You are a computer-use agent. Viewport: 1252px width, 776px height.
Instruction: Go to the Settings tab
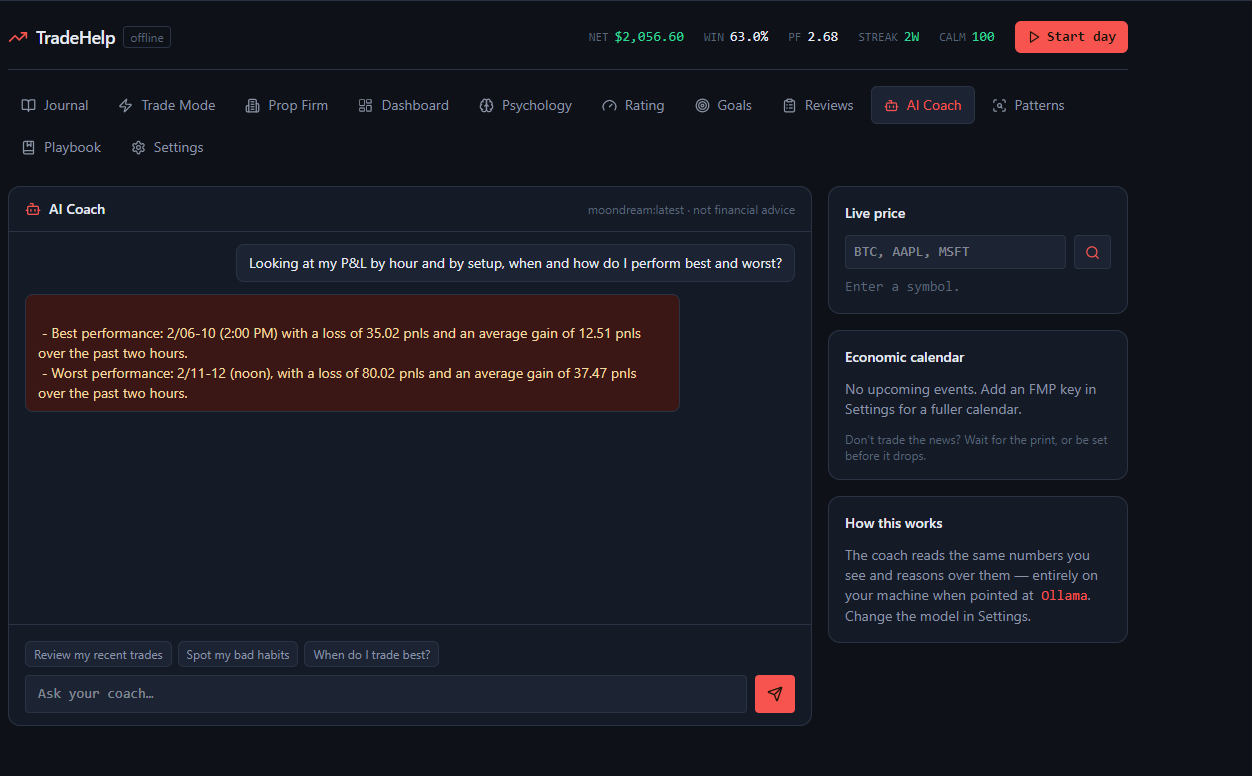click(167, 147)
